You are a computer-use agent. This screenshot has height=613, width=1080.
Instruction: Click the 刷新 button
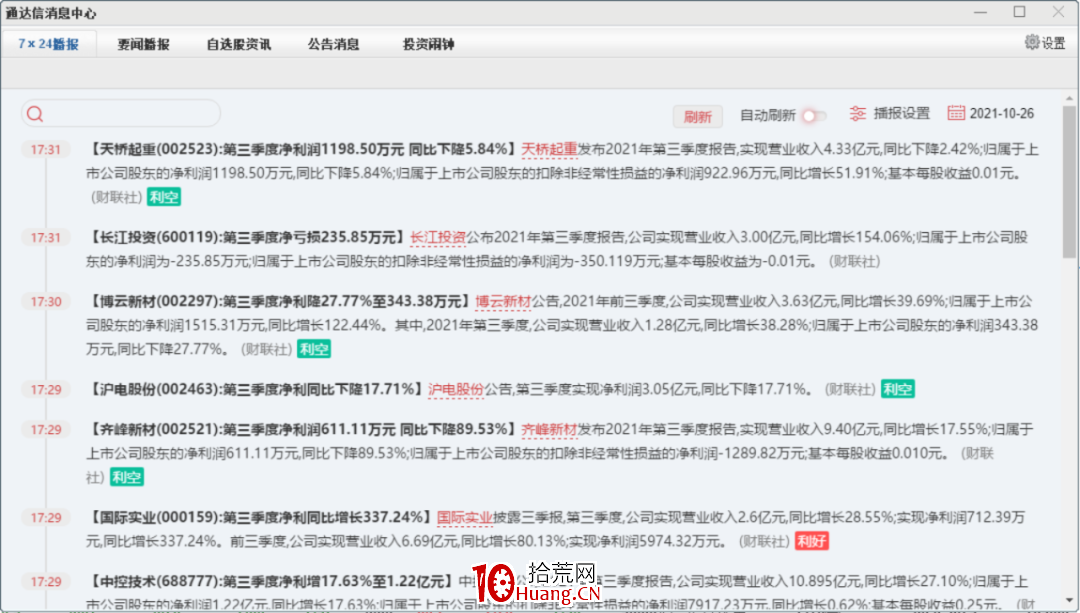point(697,116)
